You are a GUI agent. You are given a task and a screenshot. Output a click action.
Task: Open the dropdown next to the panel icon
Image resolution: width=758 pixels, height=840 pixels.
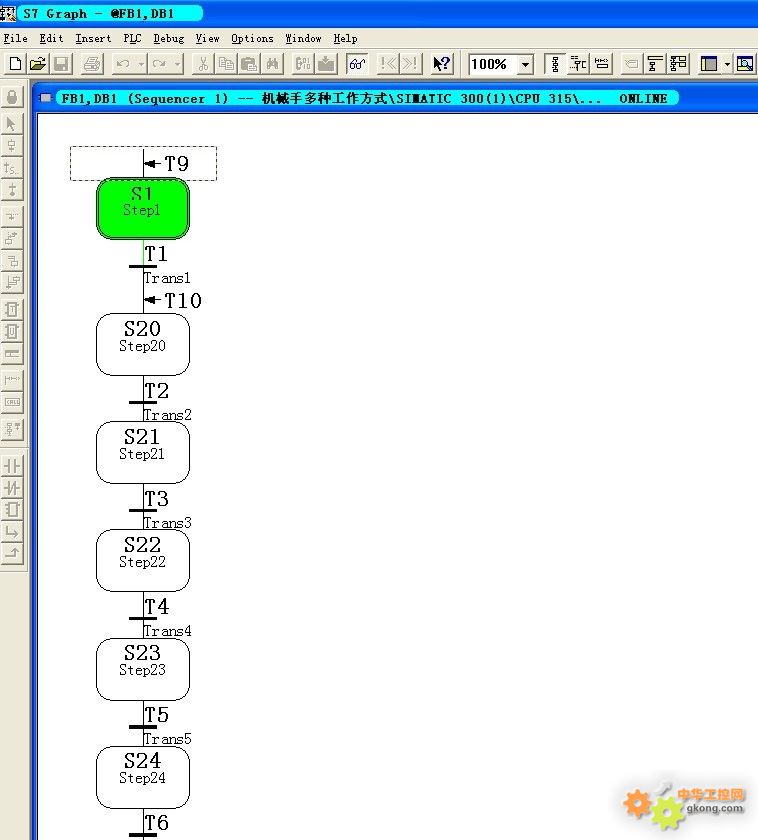(x=727, y=64)
